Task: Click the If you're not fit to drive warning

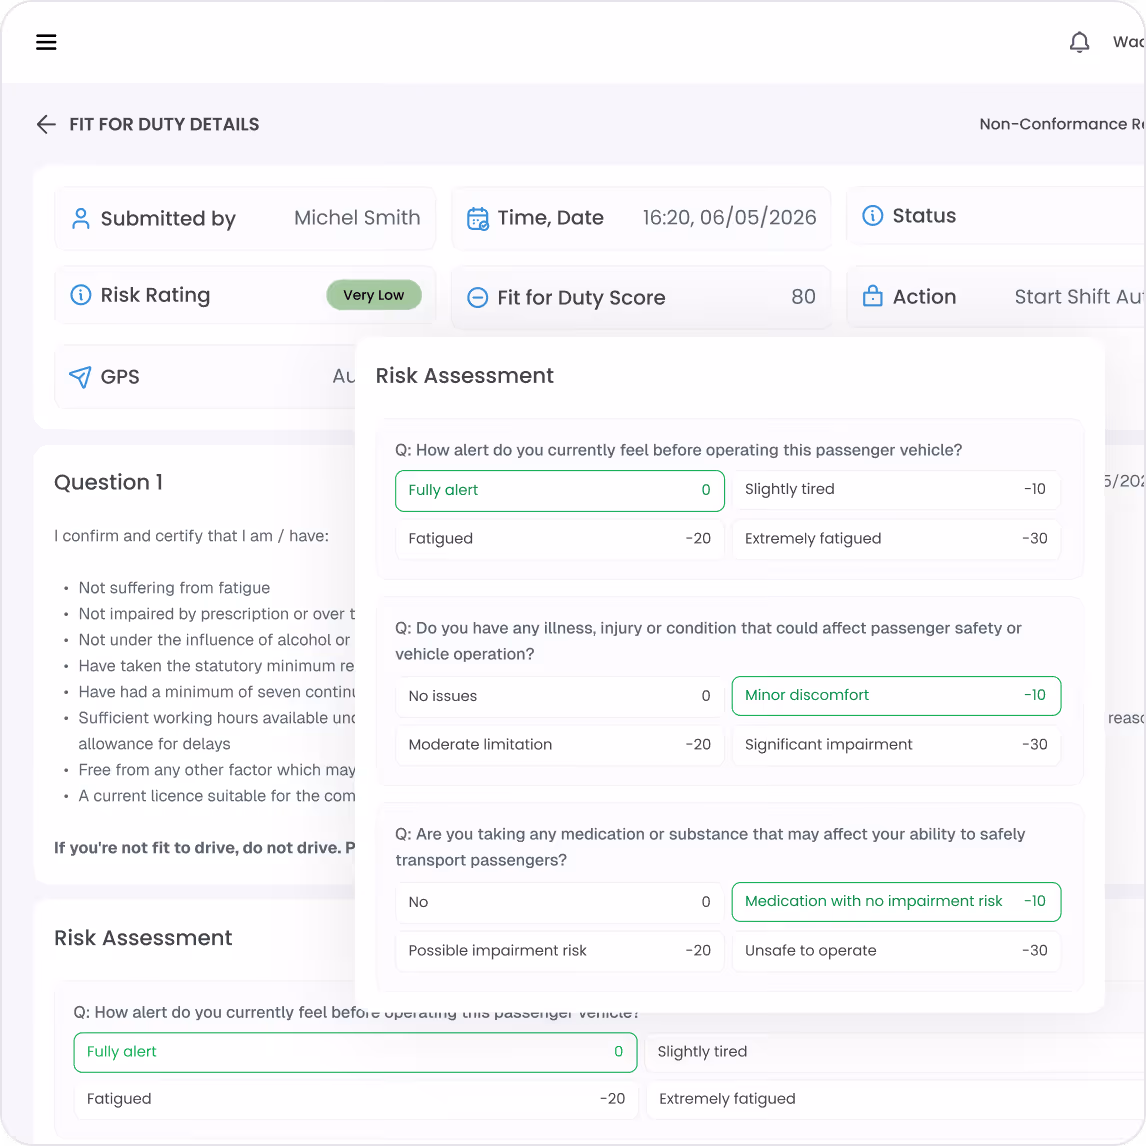Action: click(204, 848)
